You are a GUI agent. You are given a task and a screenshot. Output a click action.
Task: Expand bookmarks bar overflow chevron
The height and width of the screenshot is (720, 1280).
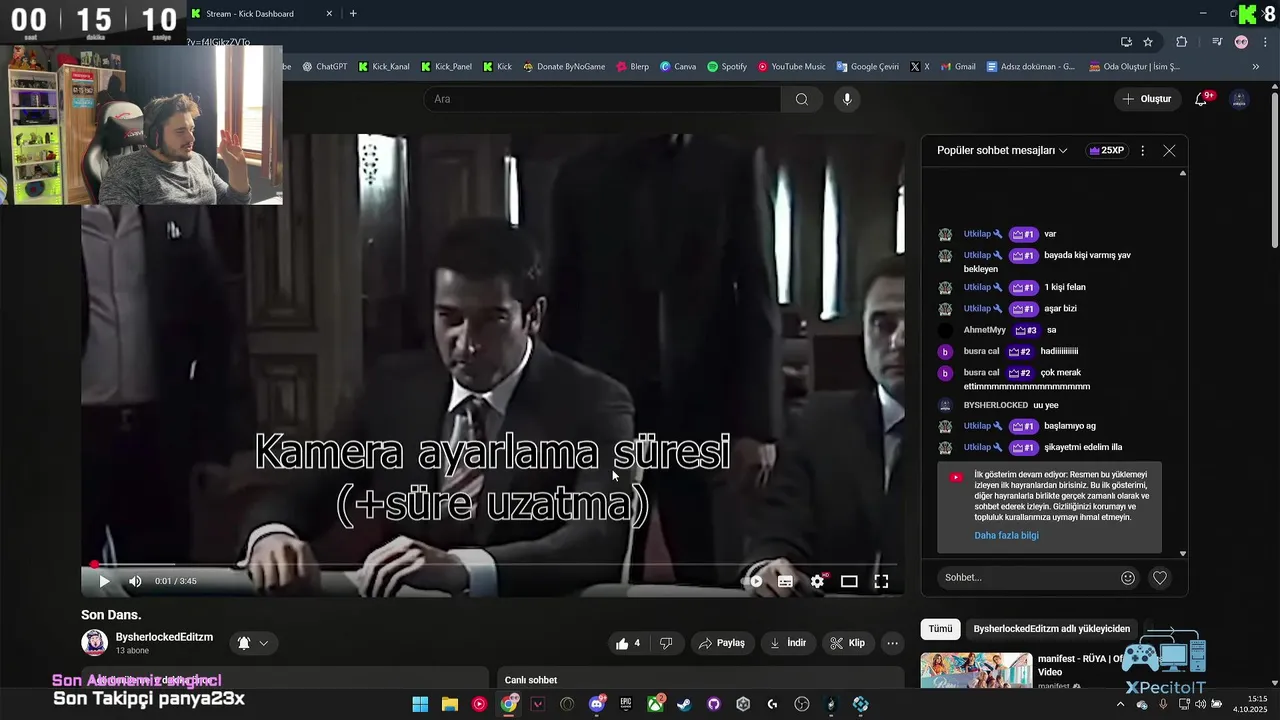coord(1256,67)
